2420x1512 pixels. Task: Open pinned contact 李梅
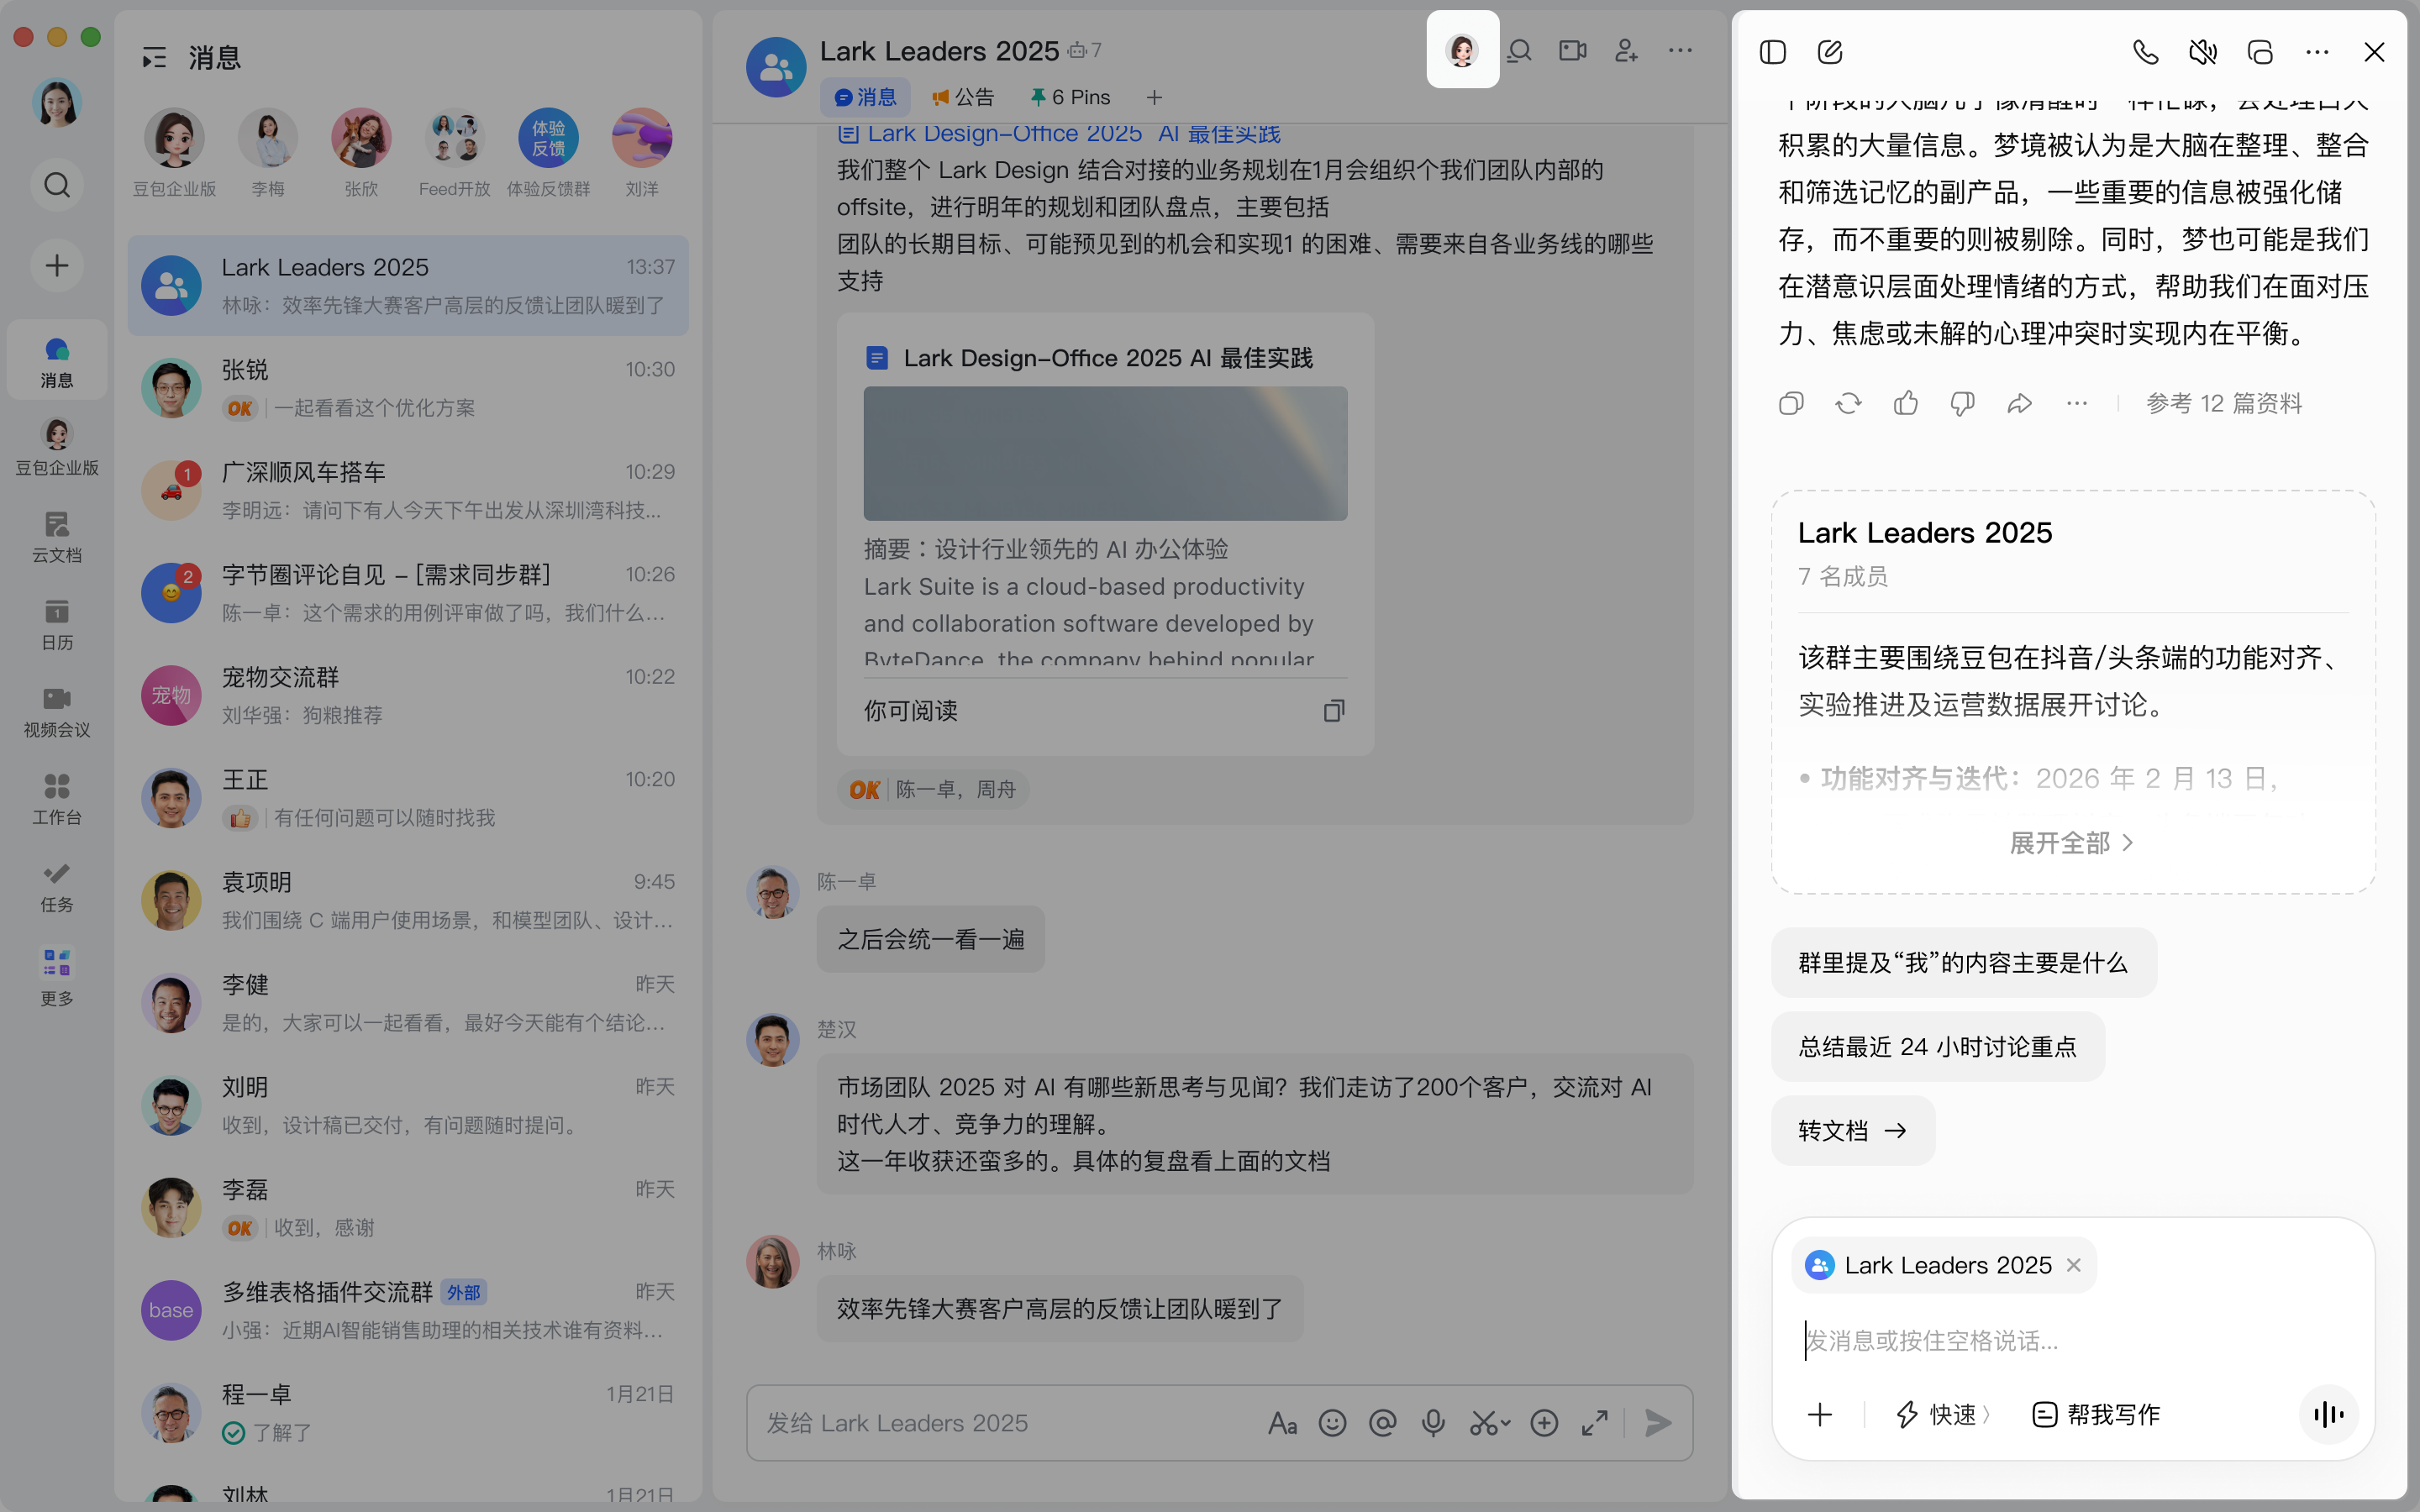267,153
